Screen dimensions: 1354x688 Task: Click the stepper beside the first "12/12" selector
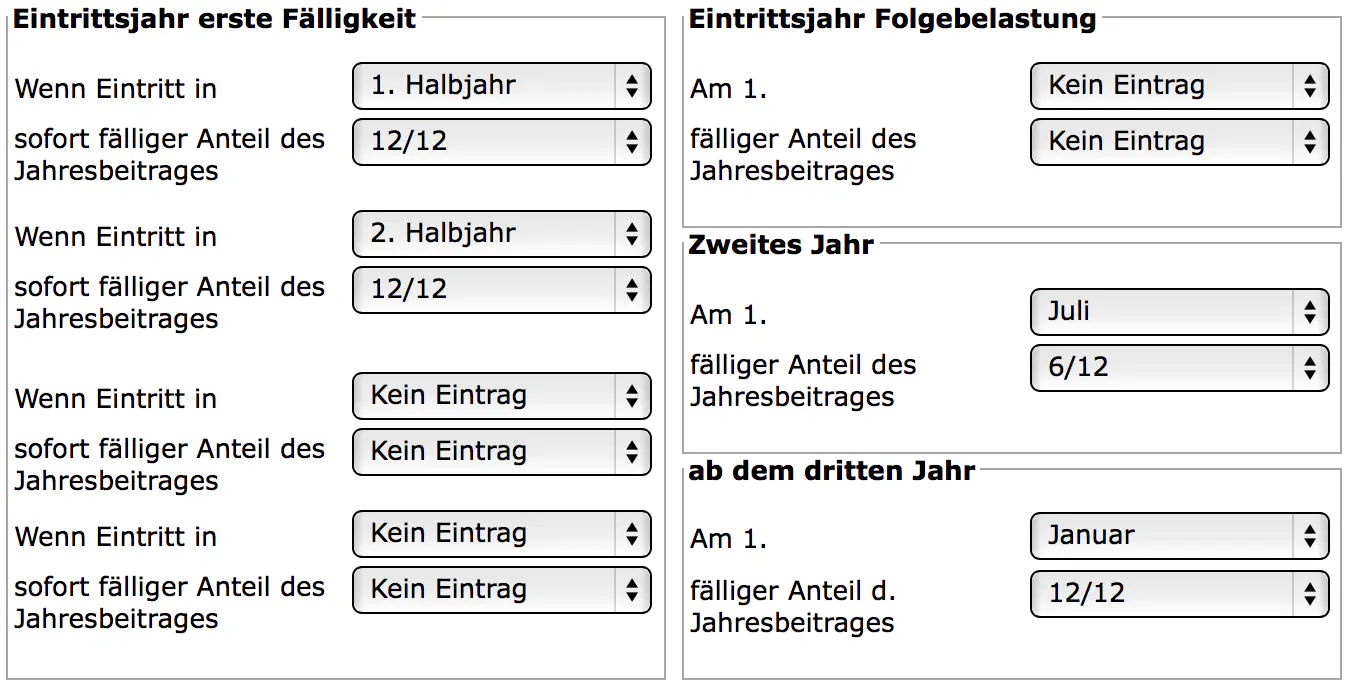click(x=632, y=142)
